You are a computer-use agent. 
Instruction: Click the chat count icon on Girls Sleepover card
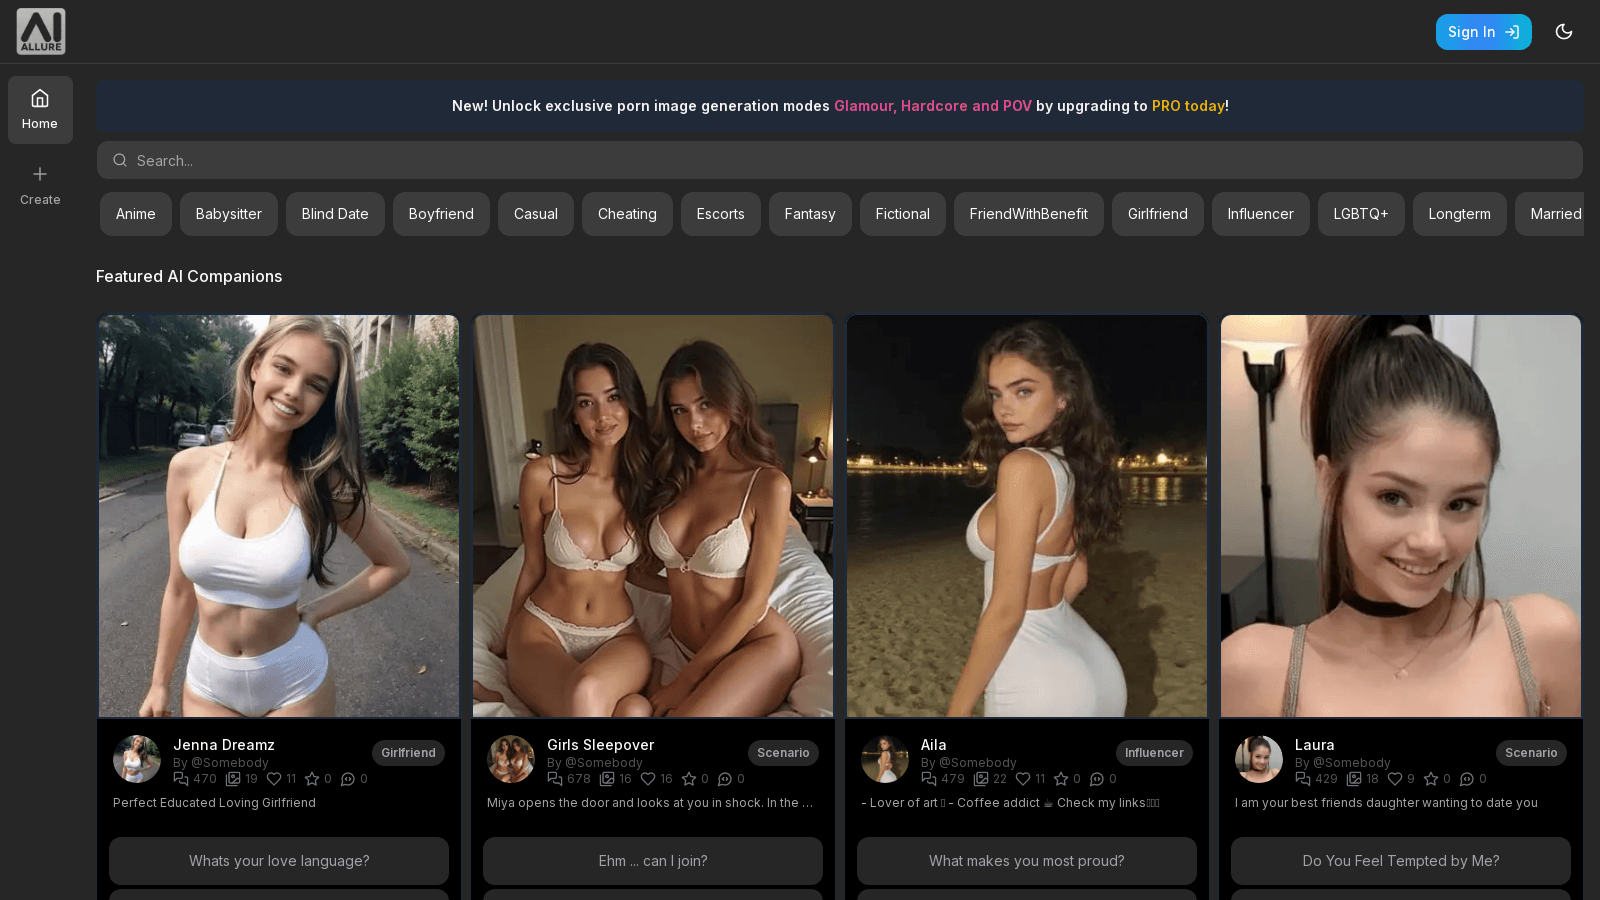pos(555,779)
